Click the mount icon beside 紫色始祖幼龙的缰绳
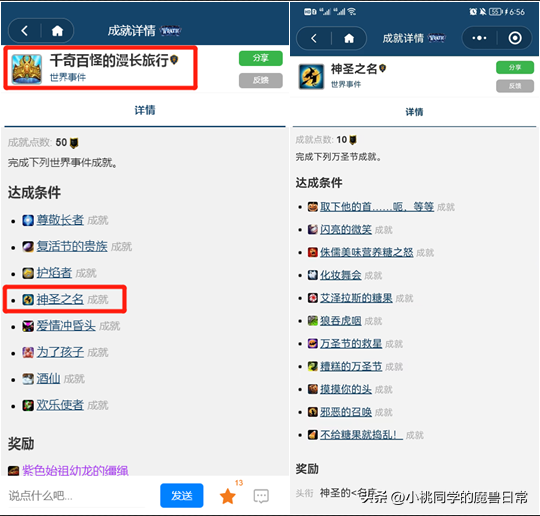 pyautogui.click(x=13, y=471)
